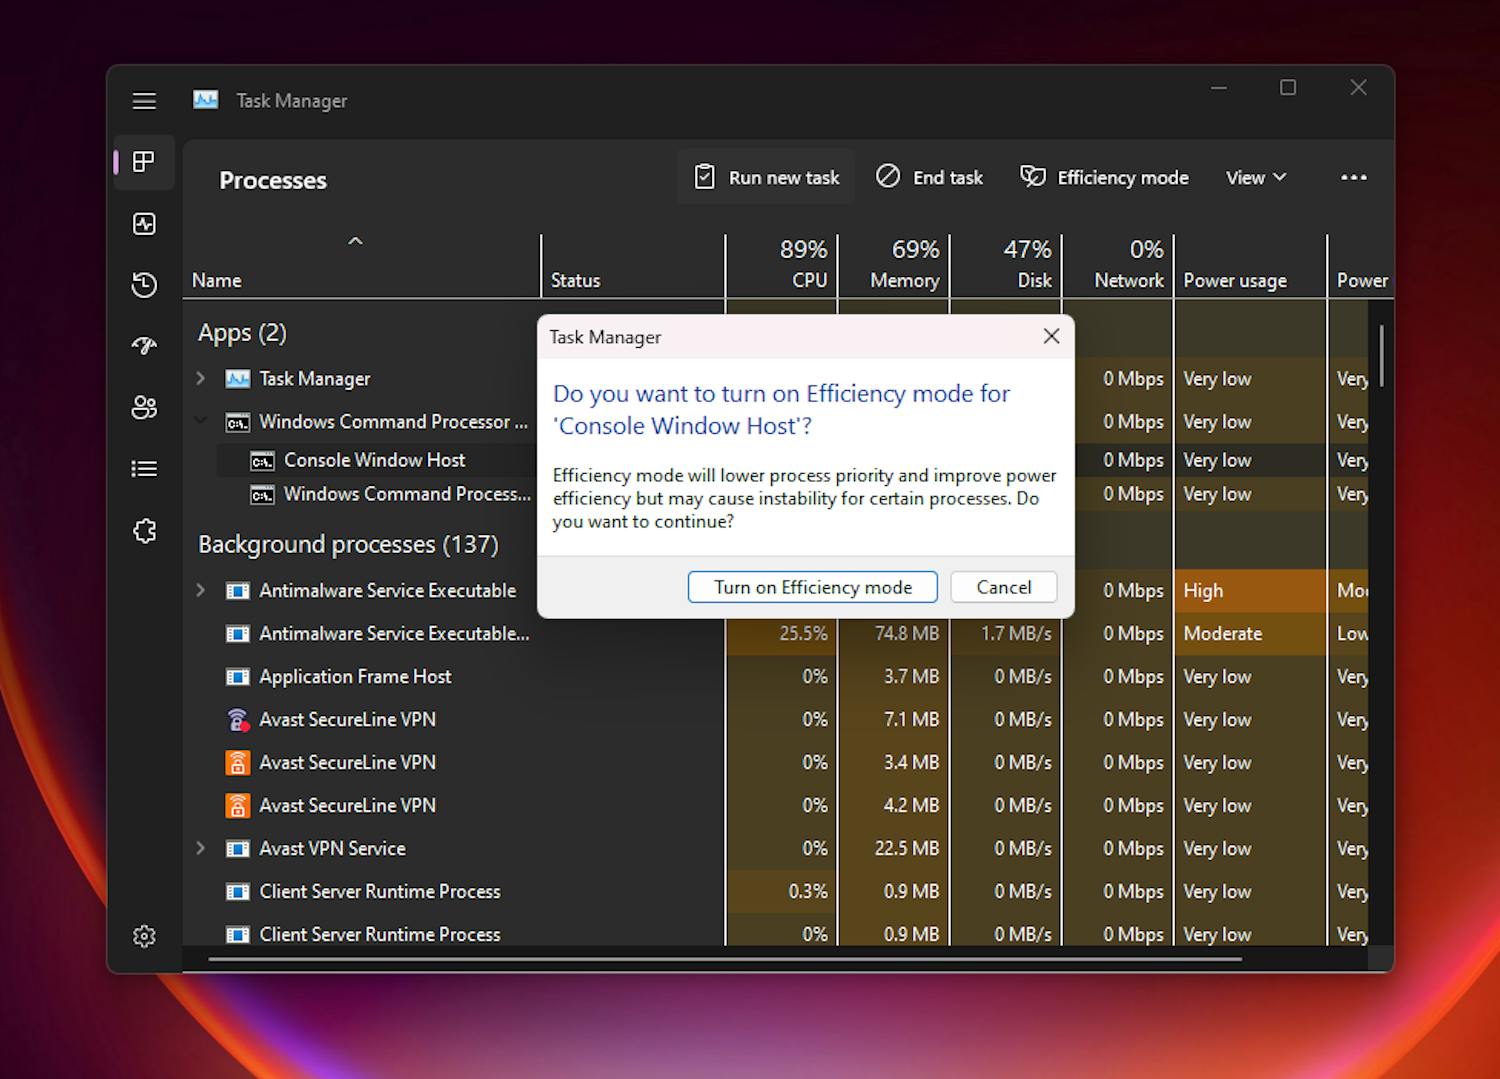Open the Performance page
Screen dimensions: 1500x1079
143,223
